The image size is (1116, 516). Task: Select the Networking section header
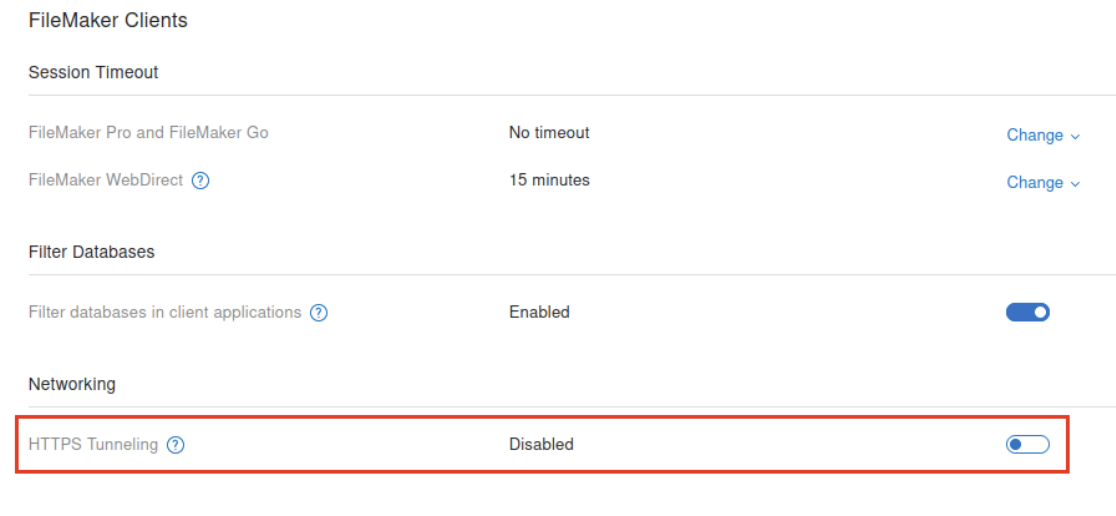tap(72, 384)
